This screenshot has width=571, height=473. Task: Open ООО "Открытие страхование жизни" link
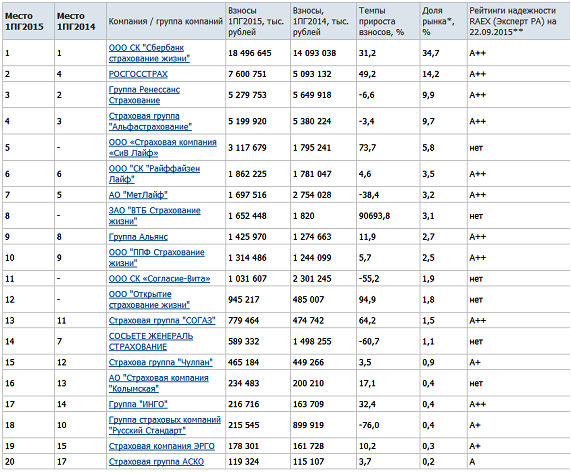point(149,299)
